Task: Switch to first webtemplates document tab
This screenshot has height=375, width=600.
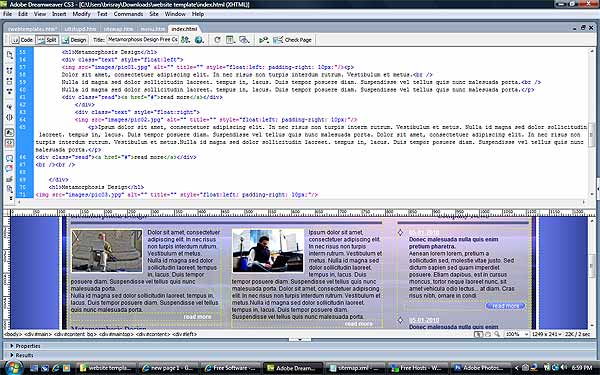Action: coord(32,29)
